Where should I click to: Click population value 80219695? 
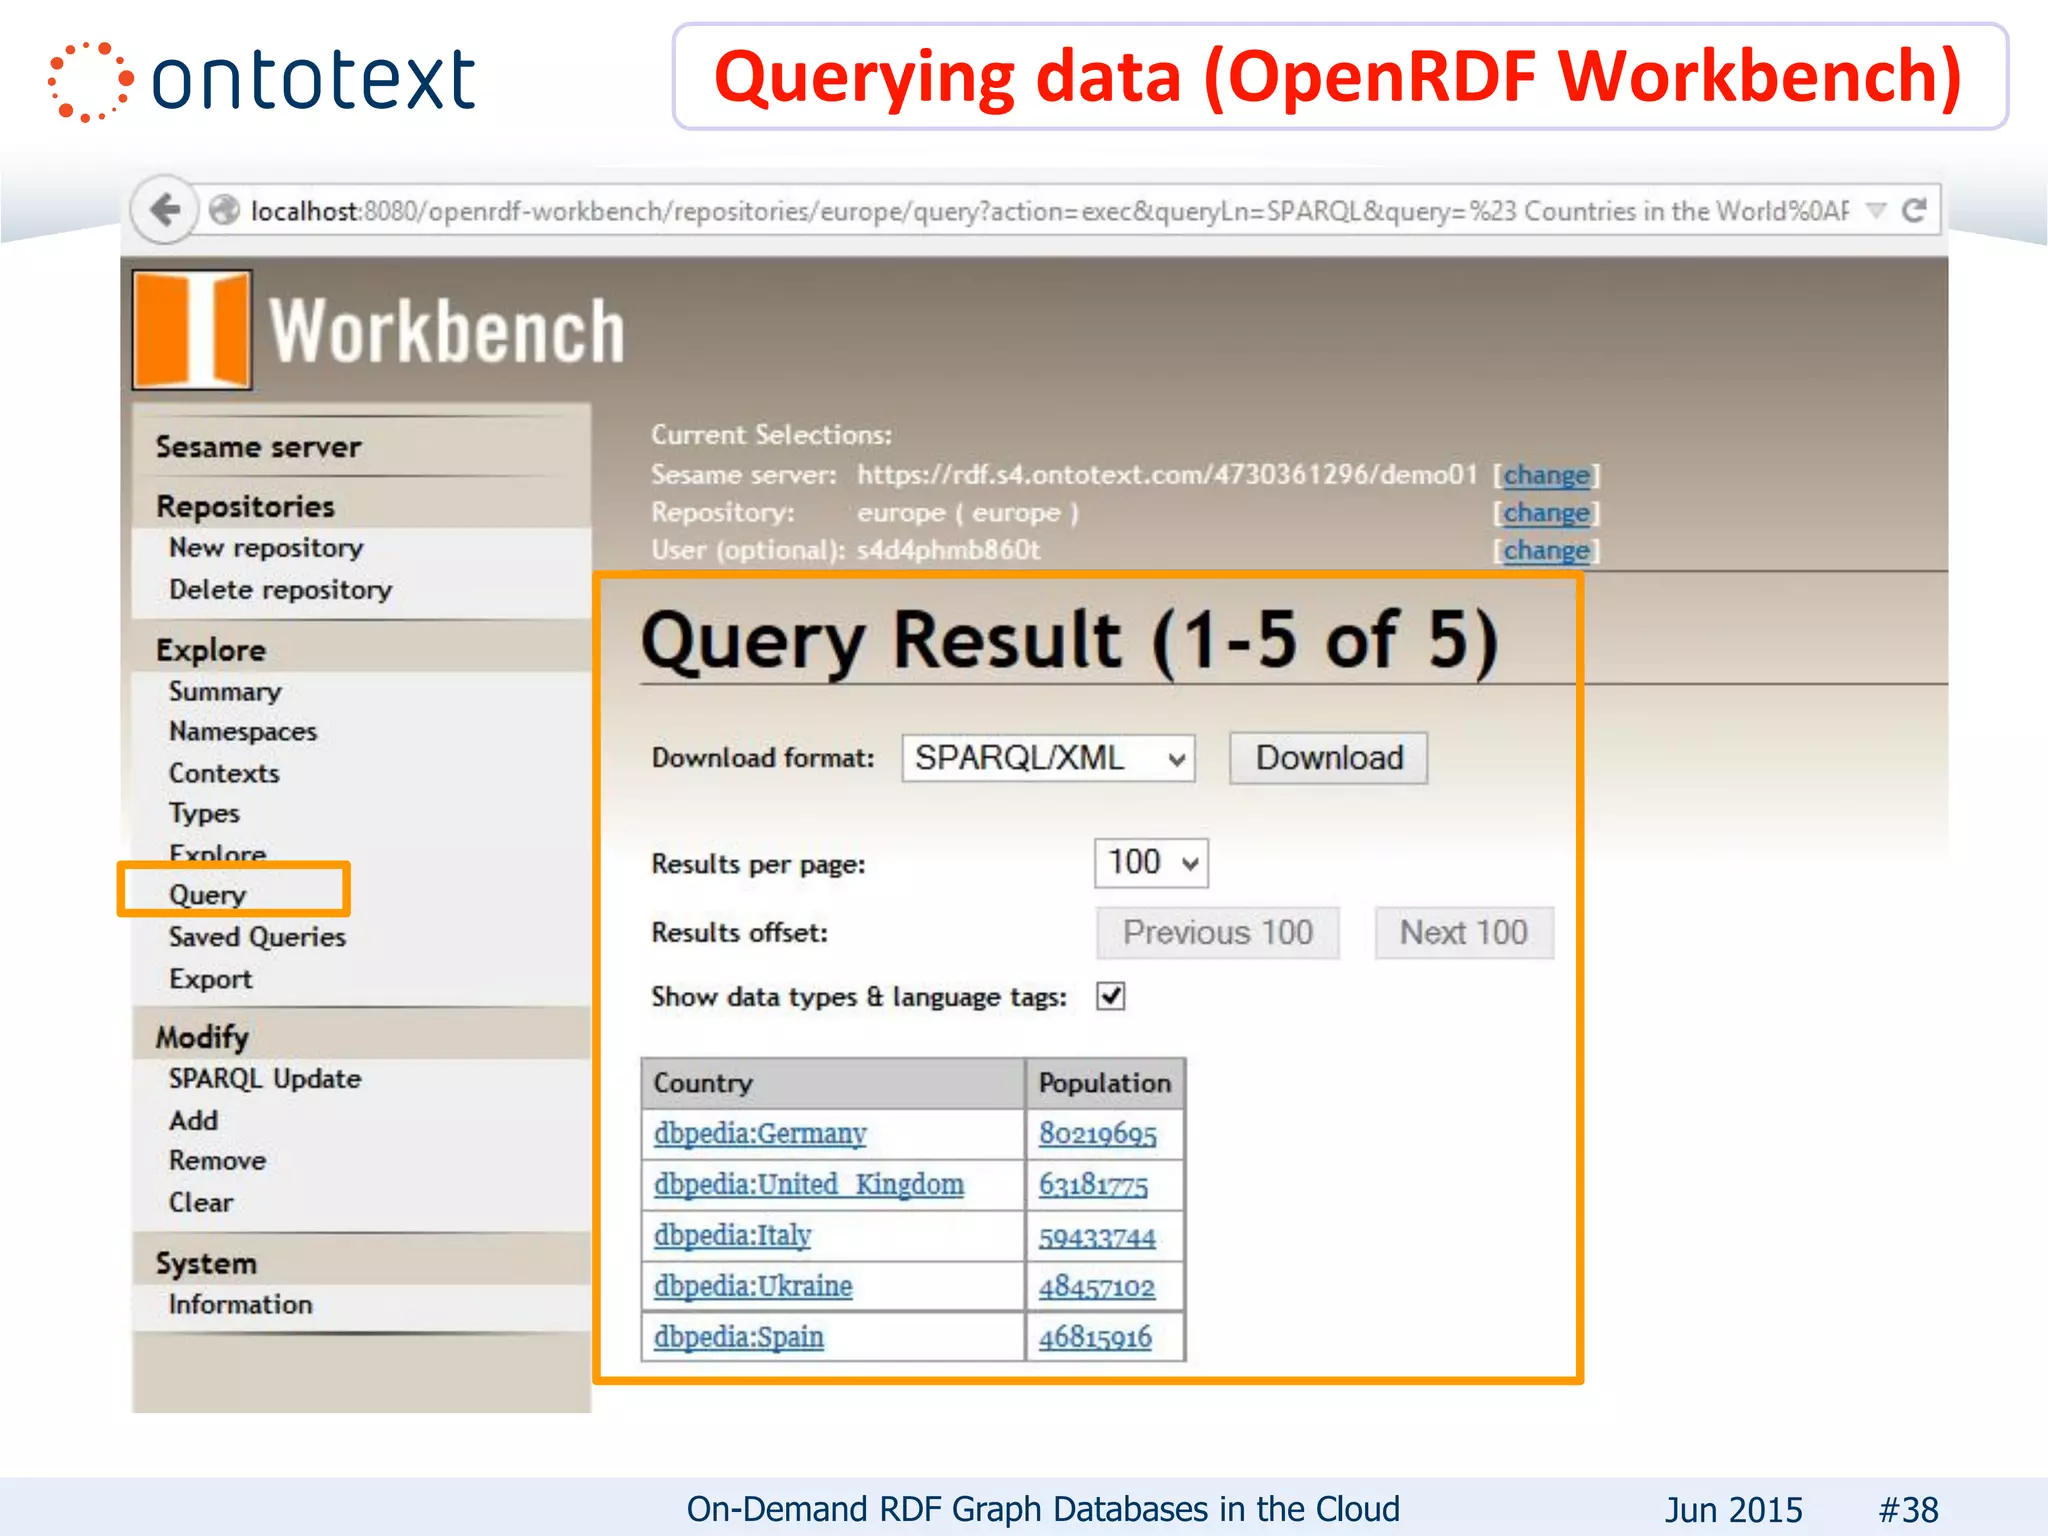(1097, 1134)
